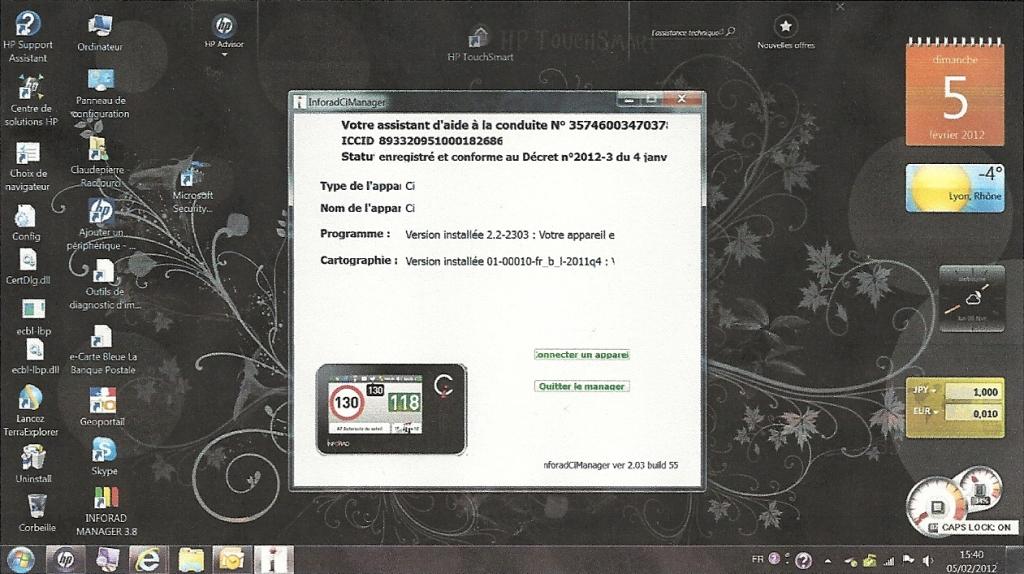
Task: Open the Geoportail desktop shortcut
Action: [x=102, y=407]
